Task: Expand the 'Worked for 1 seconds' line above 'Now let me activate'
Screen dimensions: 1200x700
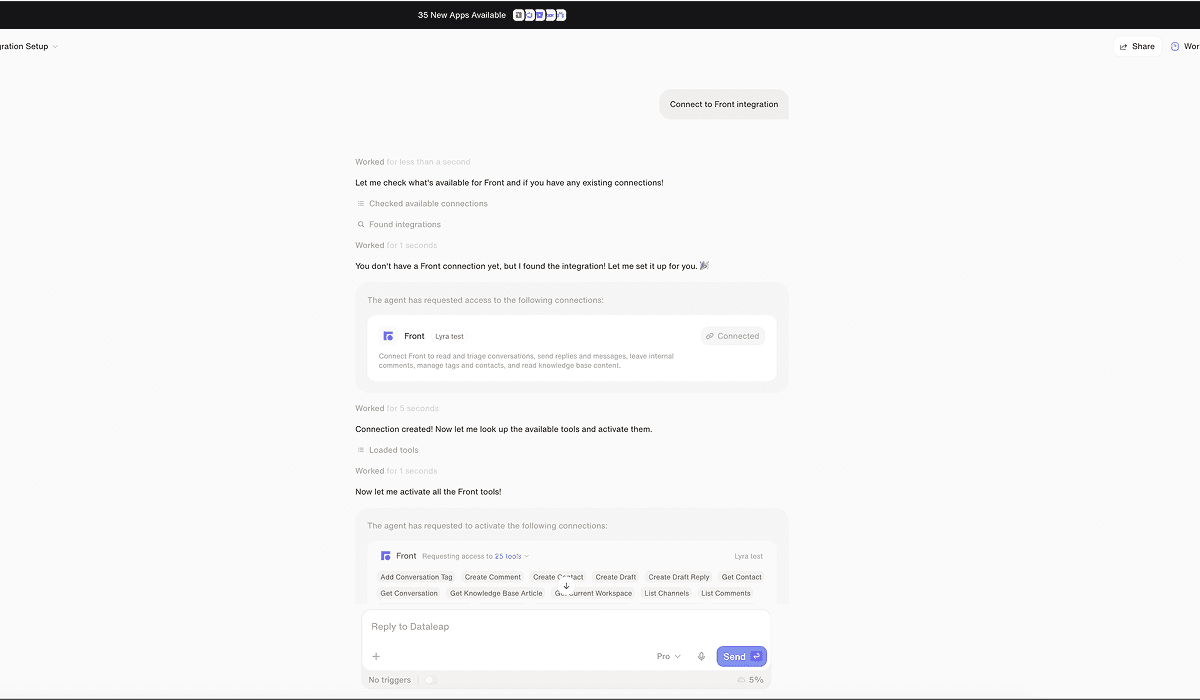Action: click(396, 471)
